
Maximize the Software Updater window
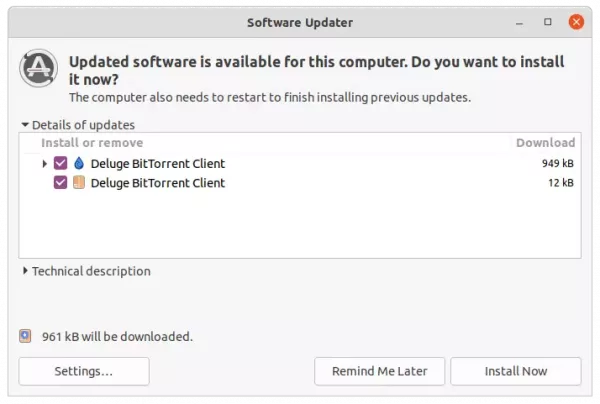point(548,22)
